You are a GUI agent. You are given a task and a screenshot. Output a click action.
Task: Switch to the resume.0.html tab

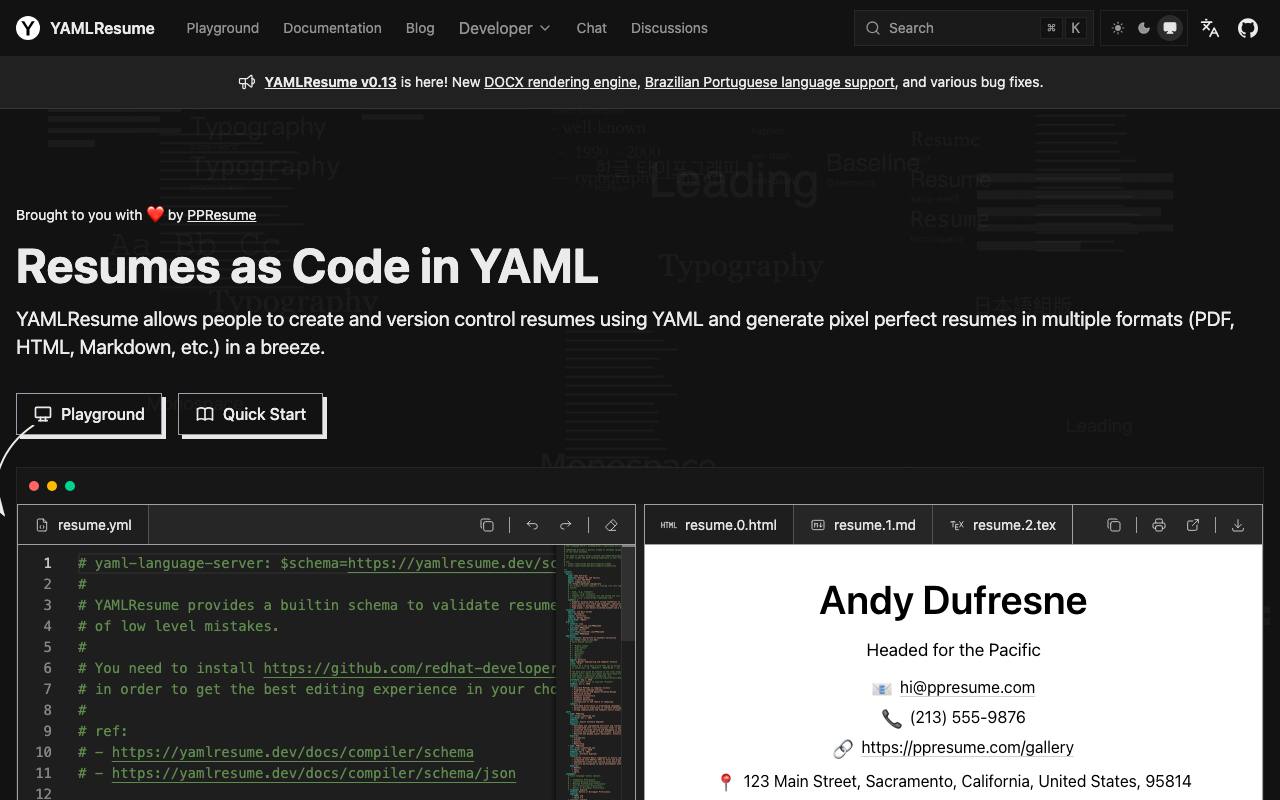[x=719, y=525]
